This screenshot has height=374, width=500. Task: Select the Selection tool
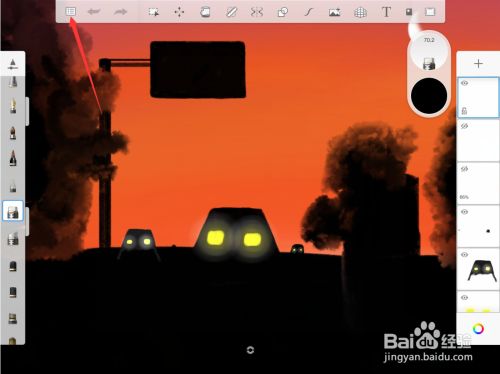click(x=154, y=12)
